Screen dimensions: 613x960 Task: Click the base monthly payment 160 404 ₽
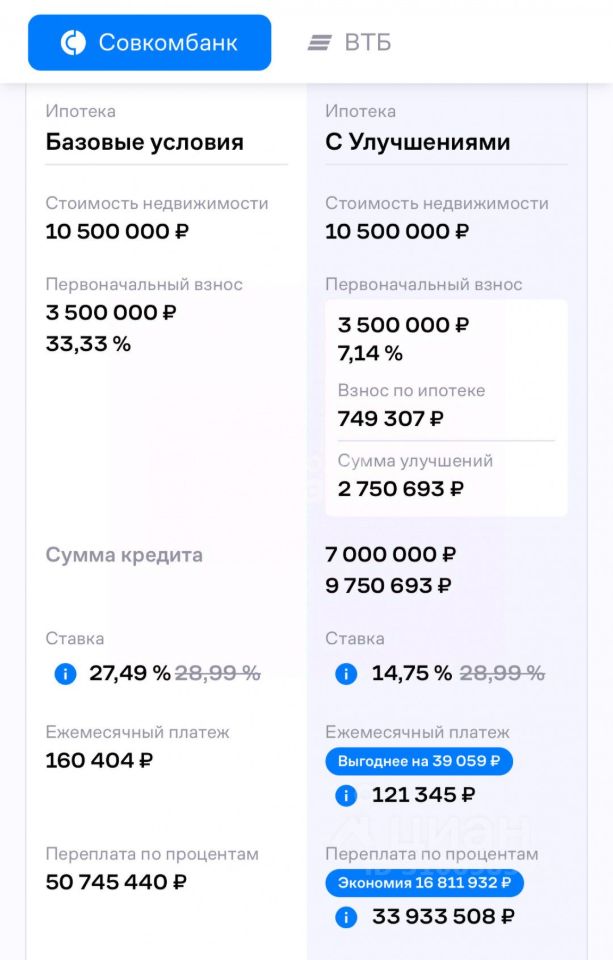tap(99, 760)
